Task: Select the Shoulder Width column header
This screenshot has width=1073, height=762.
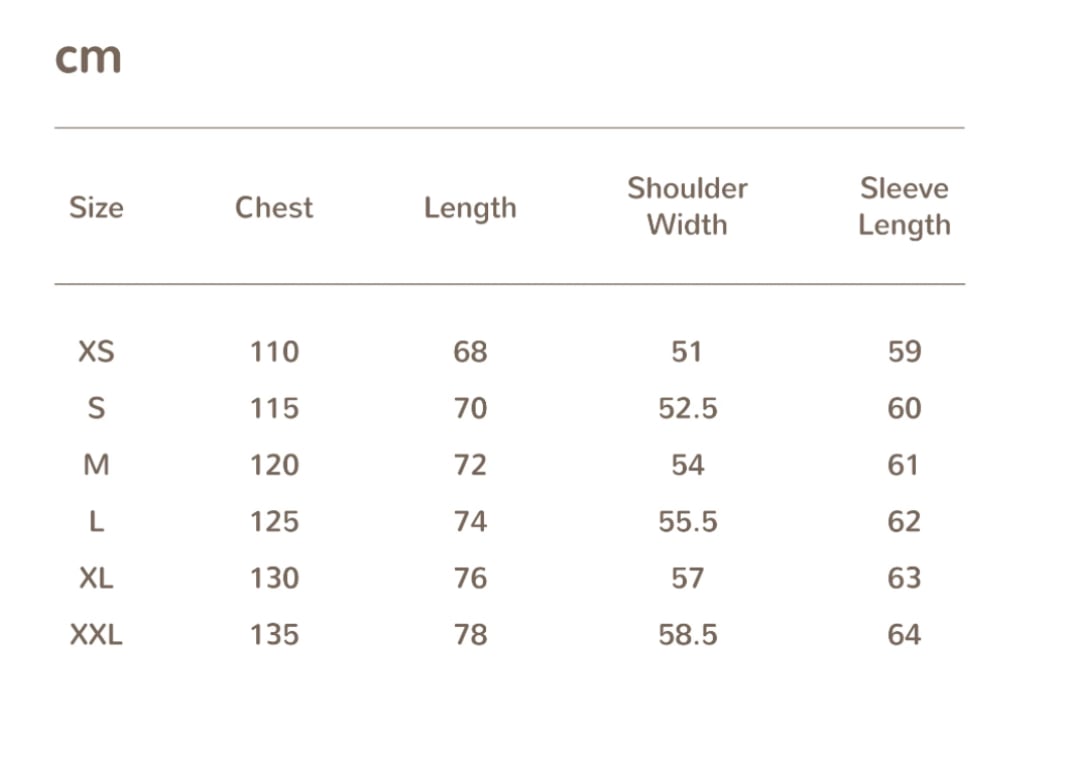Action: (687, 207)
